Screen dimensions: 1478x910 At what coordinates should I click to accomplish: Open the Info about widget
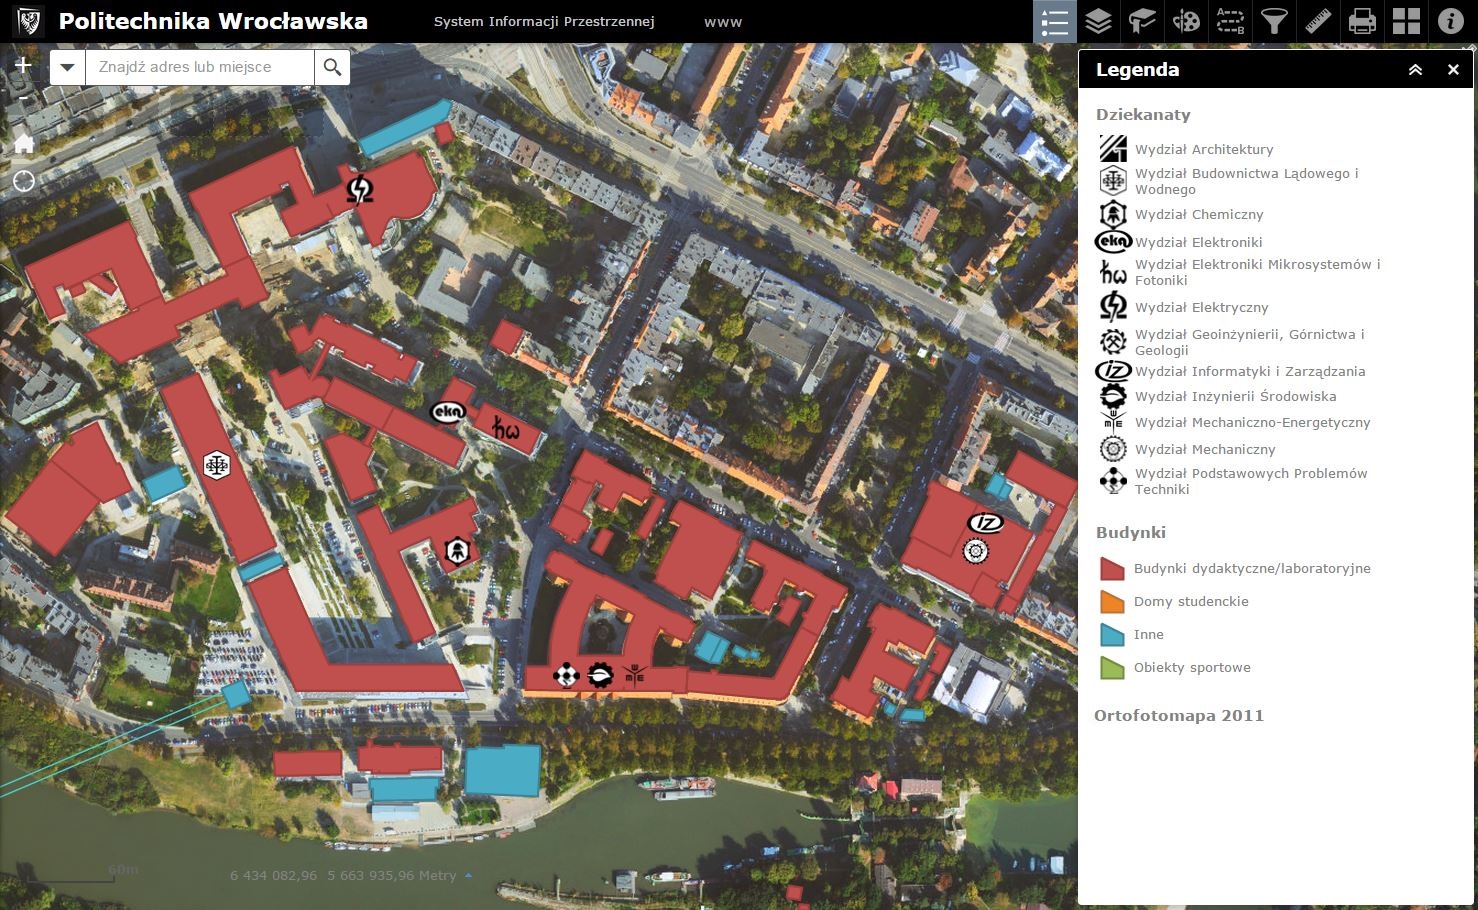tap(1450, 21)
